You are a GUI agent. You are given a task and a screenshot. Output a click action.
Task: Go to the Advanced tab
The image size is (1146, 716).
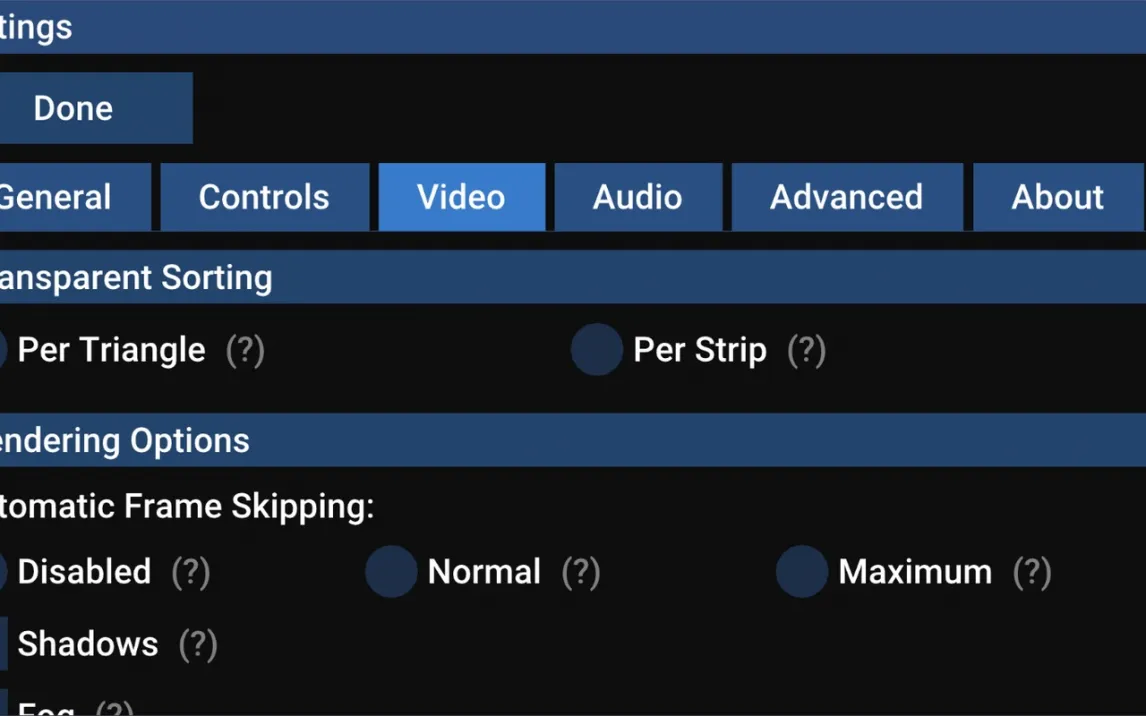pyautogui.click(x=846, y=197)
